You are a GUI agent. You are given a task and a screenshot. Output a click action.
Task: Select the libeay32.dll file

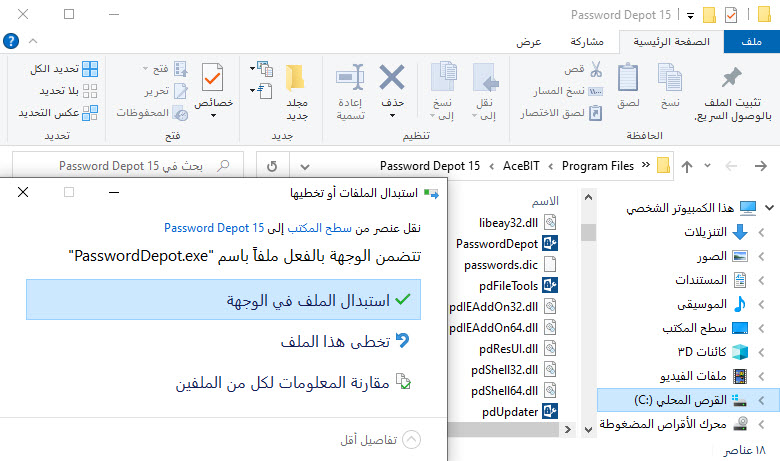(x=517, y=223)
